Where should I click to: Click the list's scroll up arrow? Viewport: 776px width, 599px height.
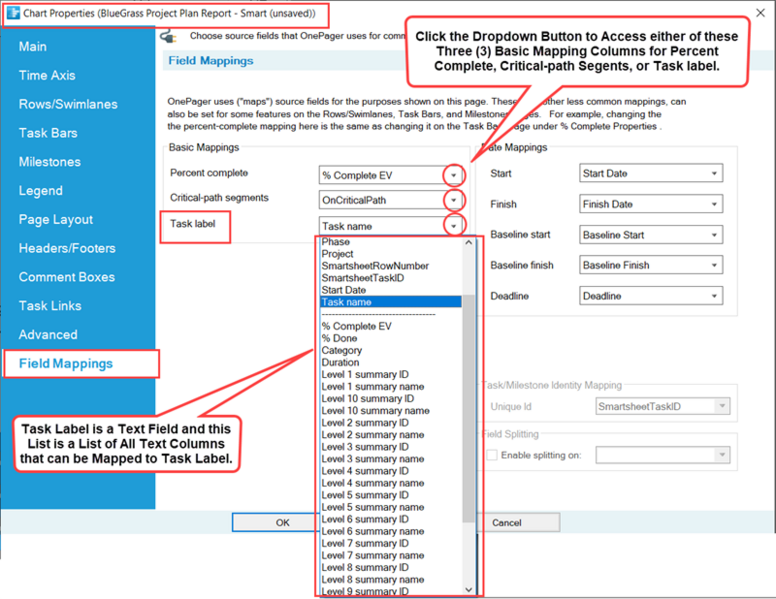tap(468, 243)
